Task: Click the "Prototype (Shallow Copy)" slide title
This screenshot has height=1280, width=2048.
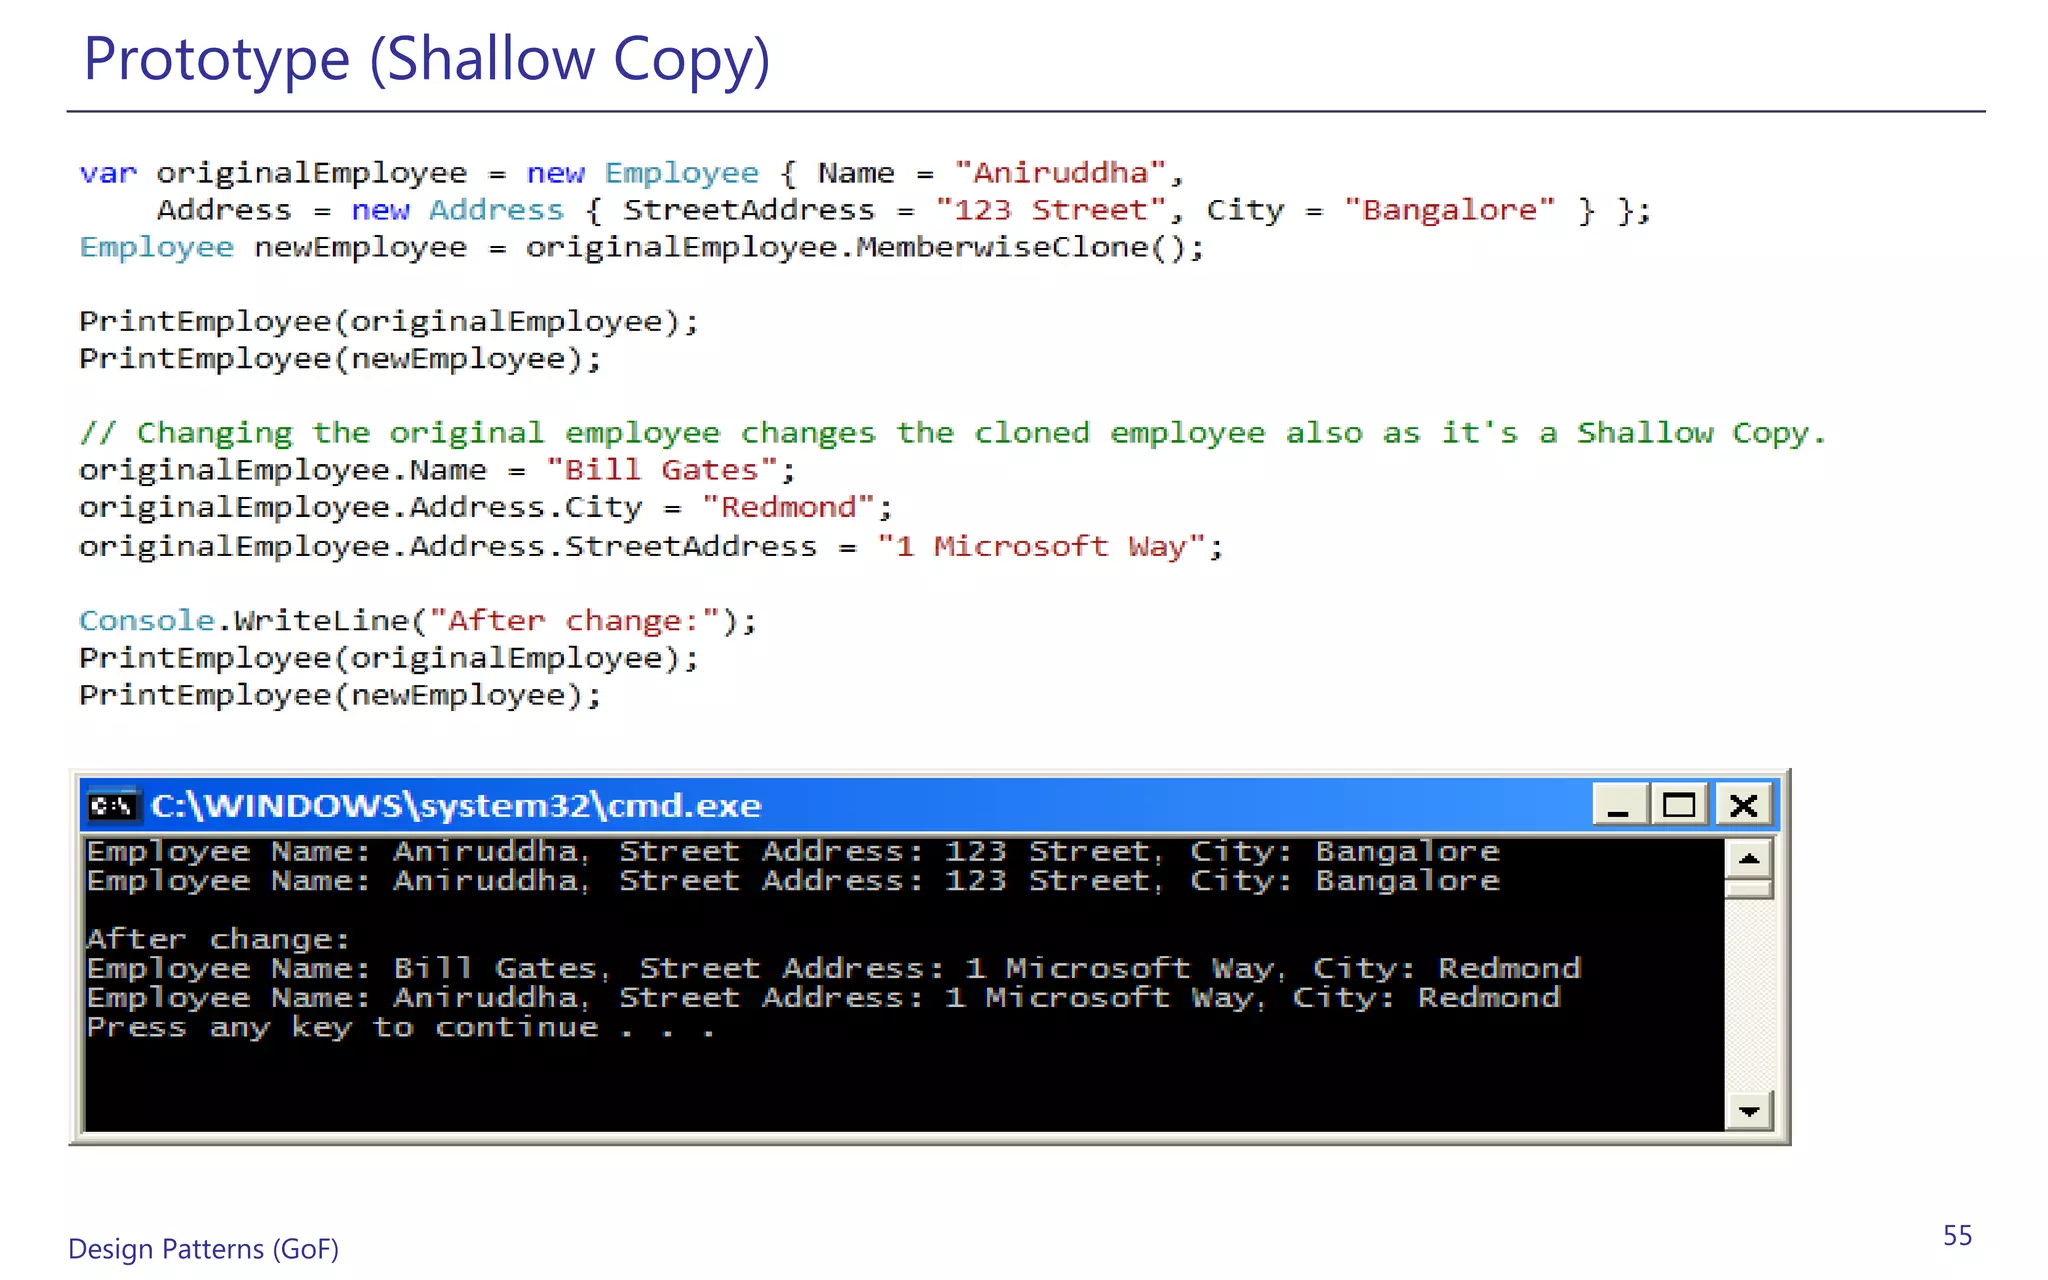Action: click(426, 59)
